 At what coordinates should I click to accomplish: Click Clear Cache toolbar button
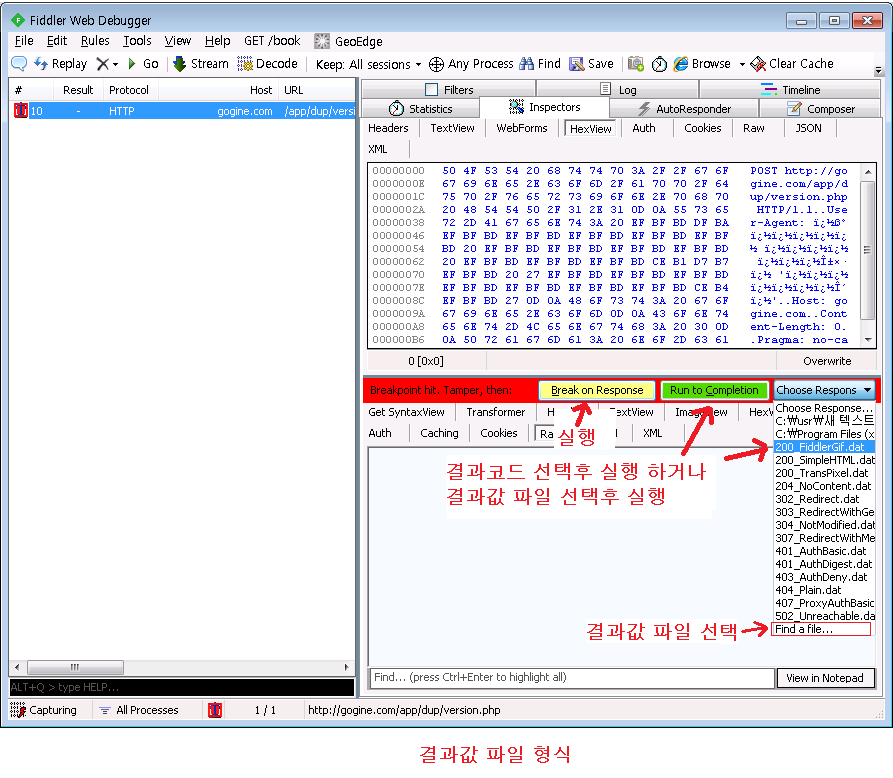point(792,64)
